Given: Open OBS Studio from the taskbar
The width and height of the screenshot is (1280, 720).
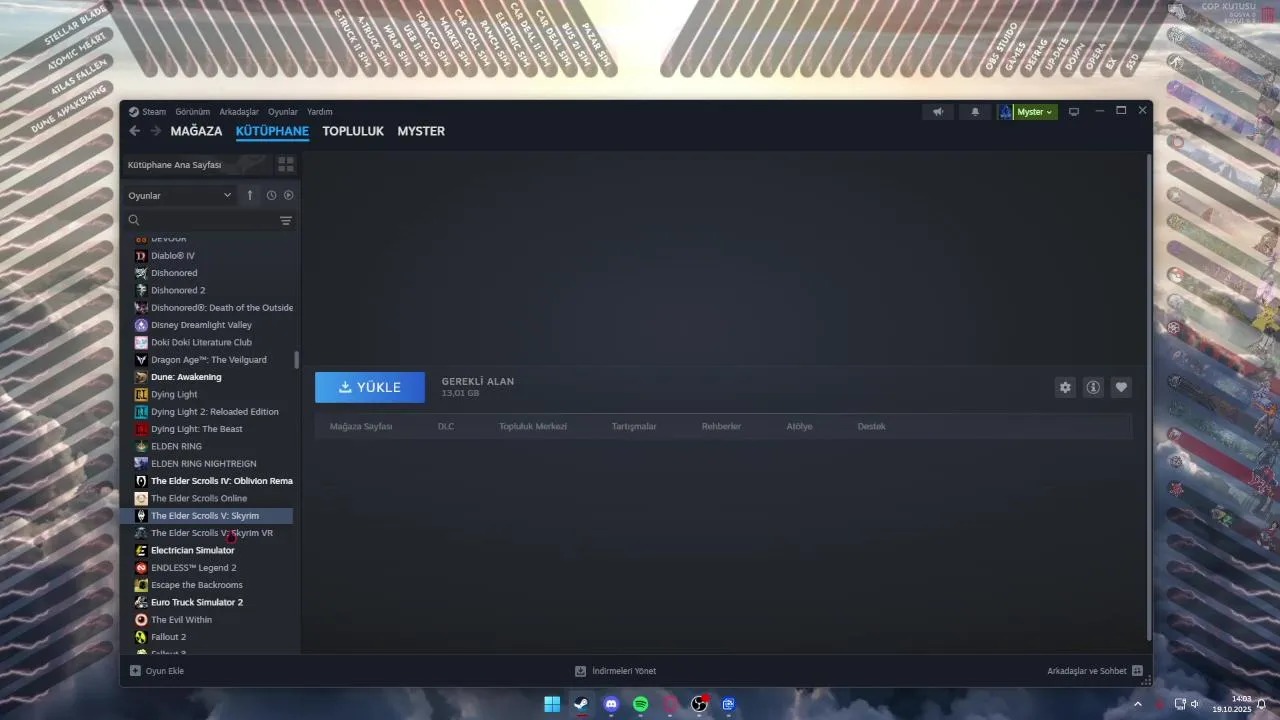Looking at the screenshot, I should pos(699,704).
